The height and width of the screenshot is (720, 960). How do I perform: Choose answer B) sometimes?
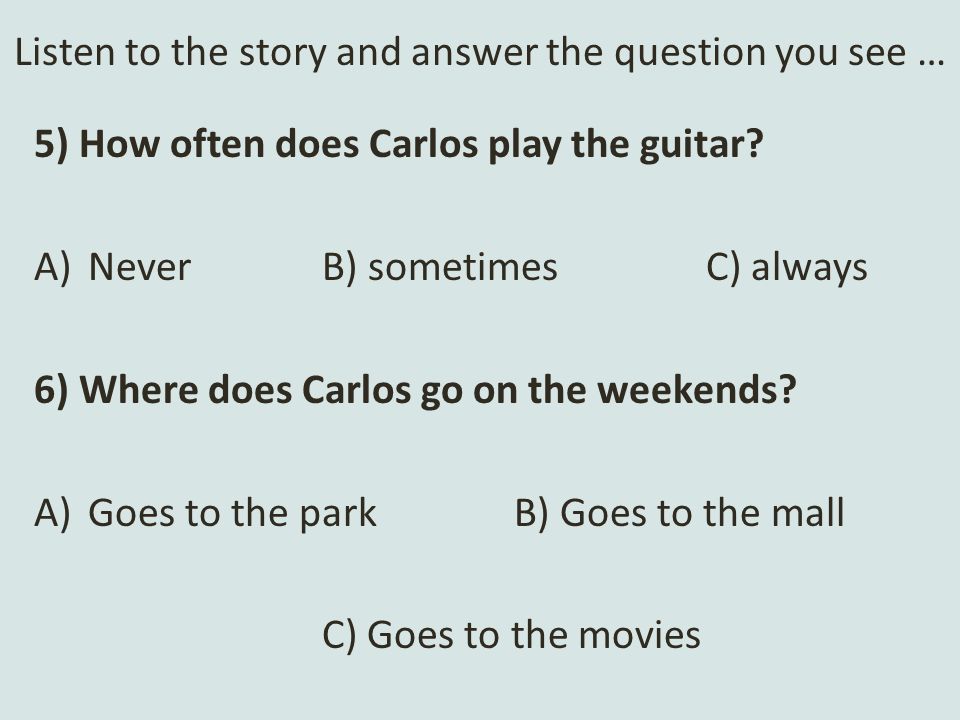point(440,268)
